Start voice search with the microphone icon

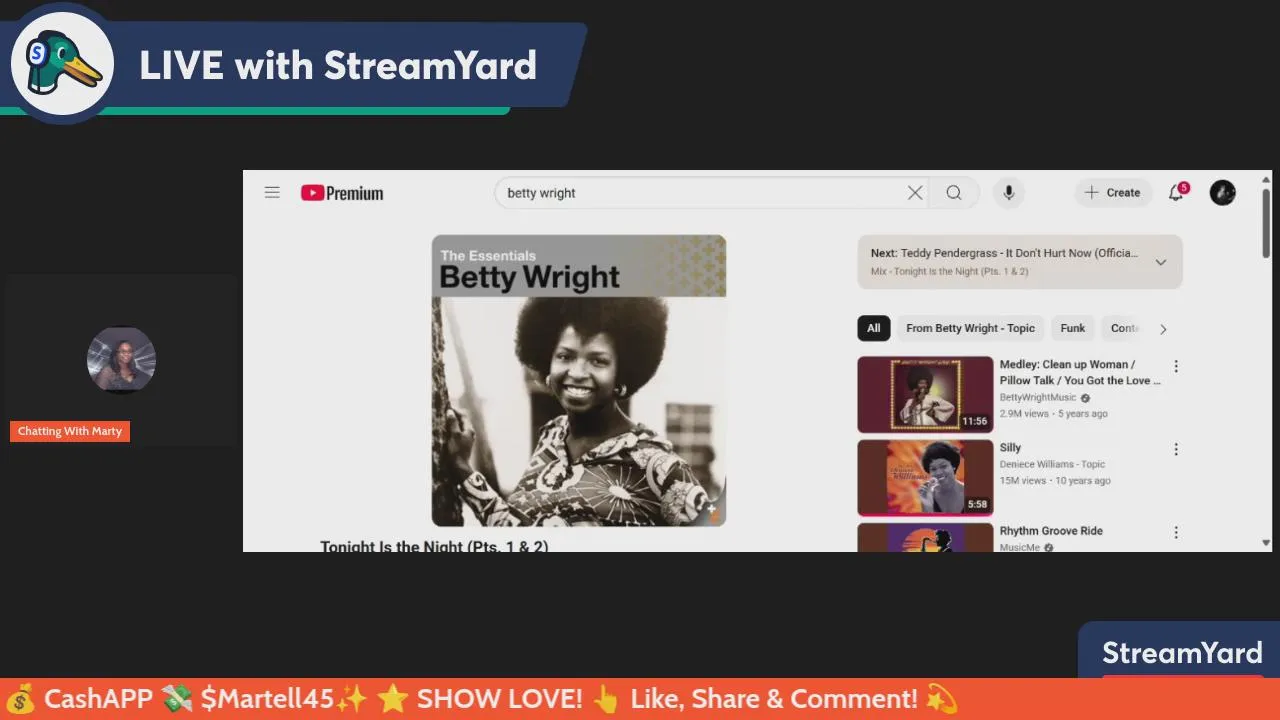pyautogui.click(x=1008, y=193)
